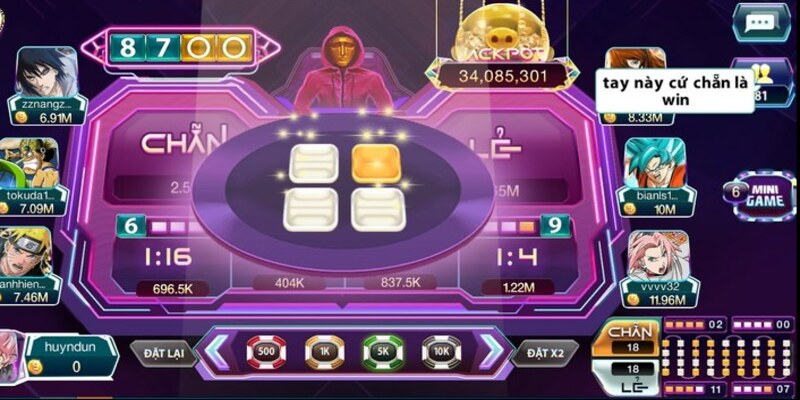Select the gray 10K chip
This screenshot has width=800, height=400.
[x=442, y=352]
